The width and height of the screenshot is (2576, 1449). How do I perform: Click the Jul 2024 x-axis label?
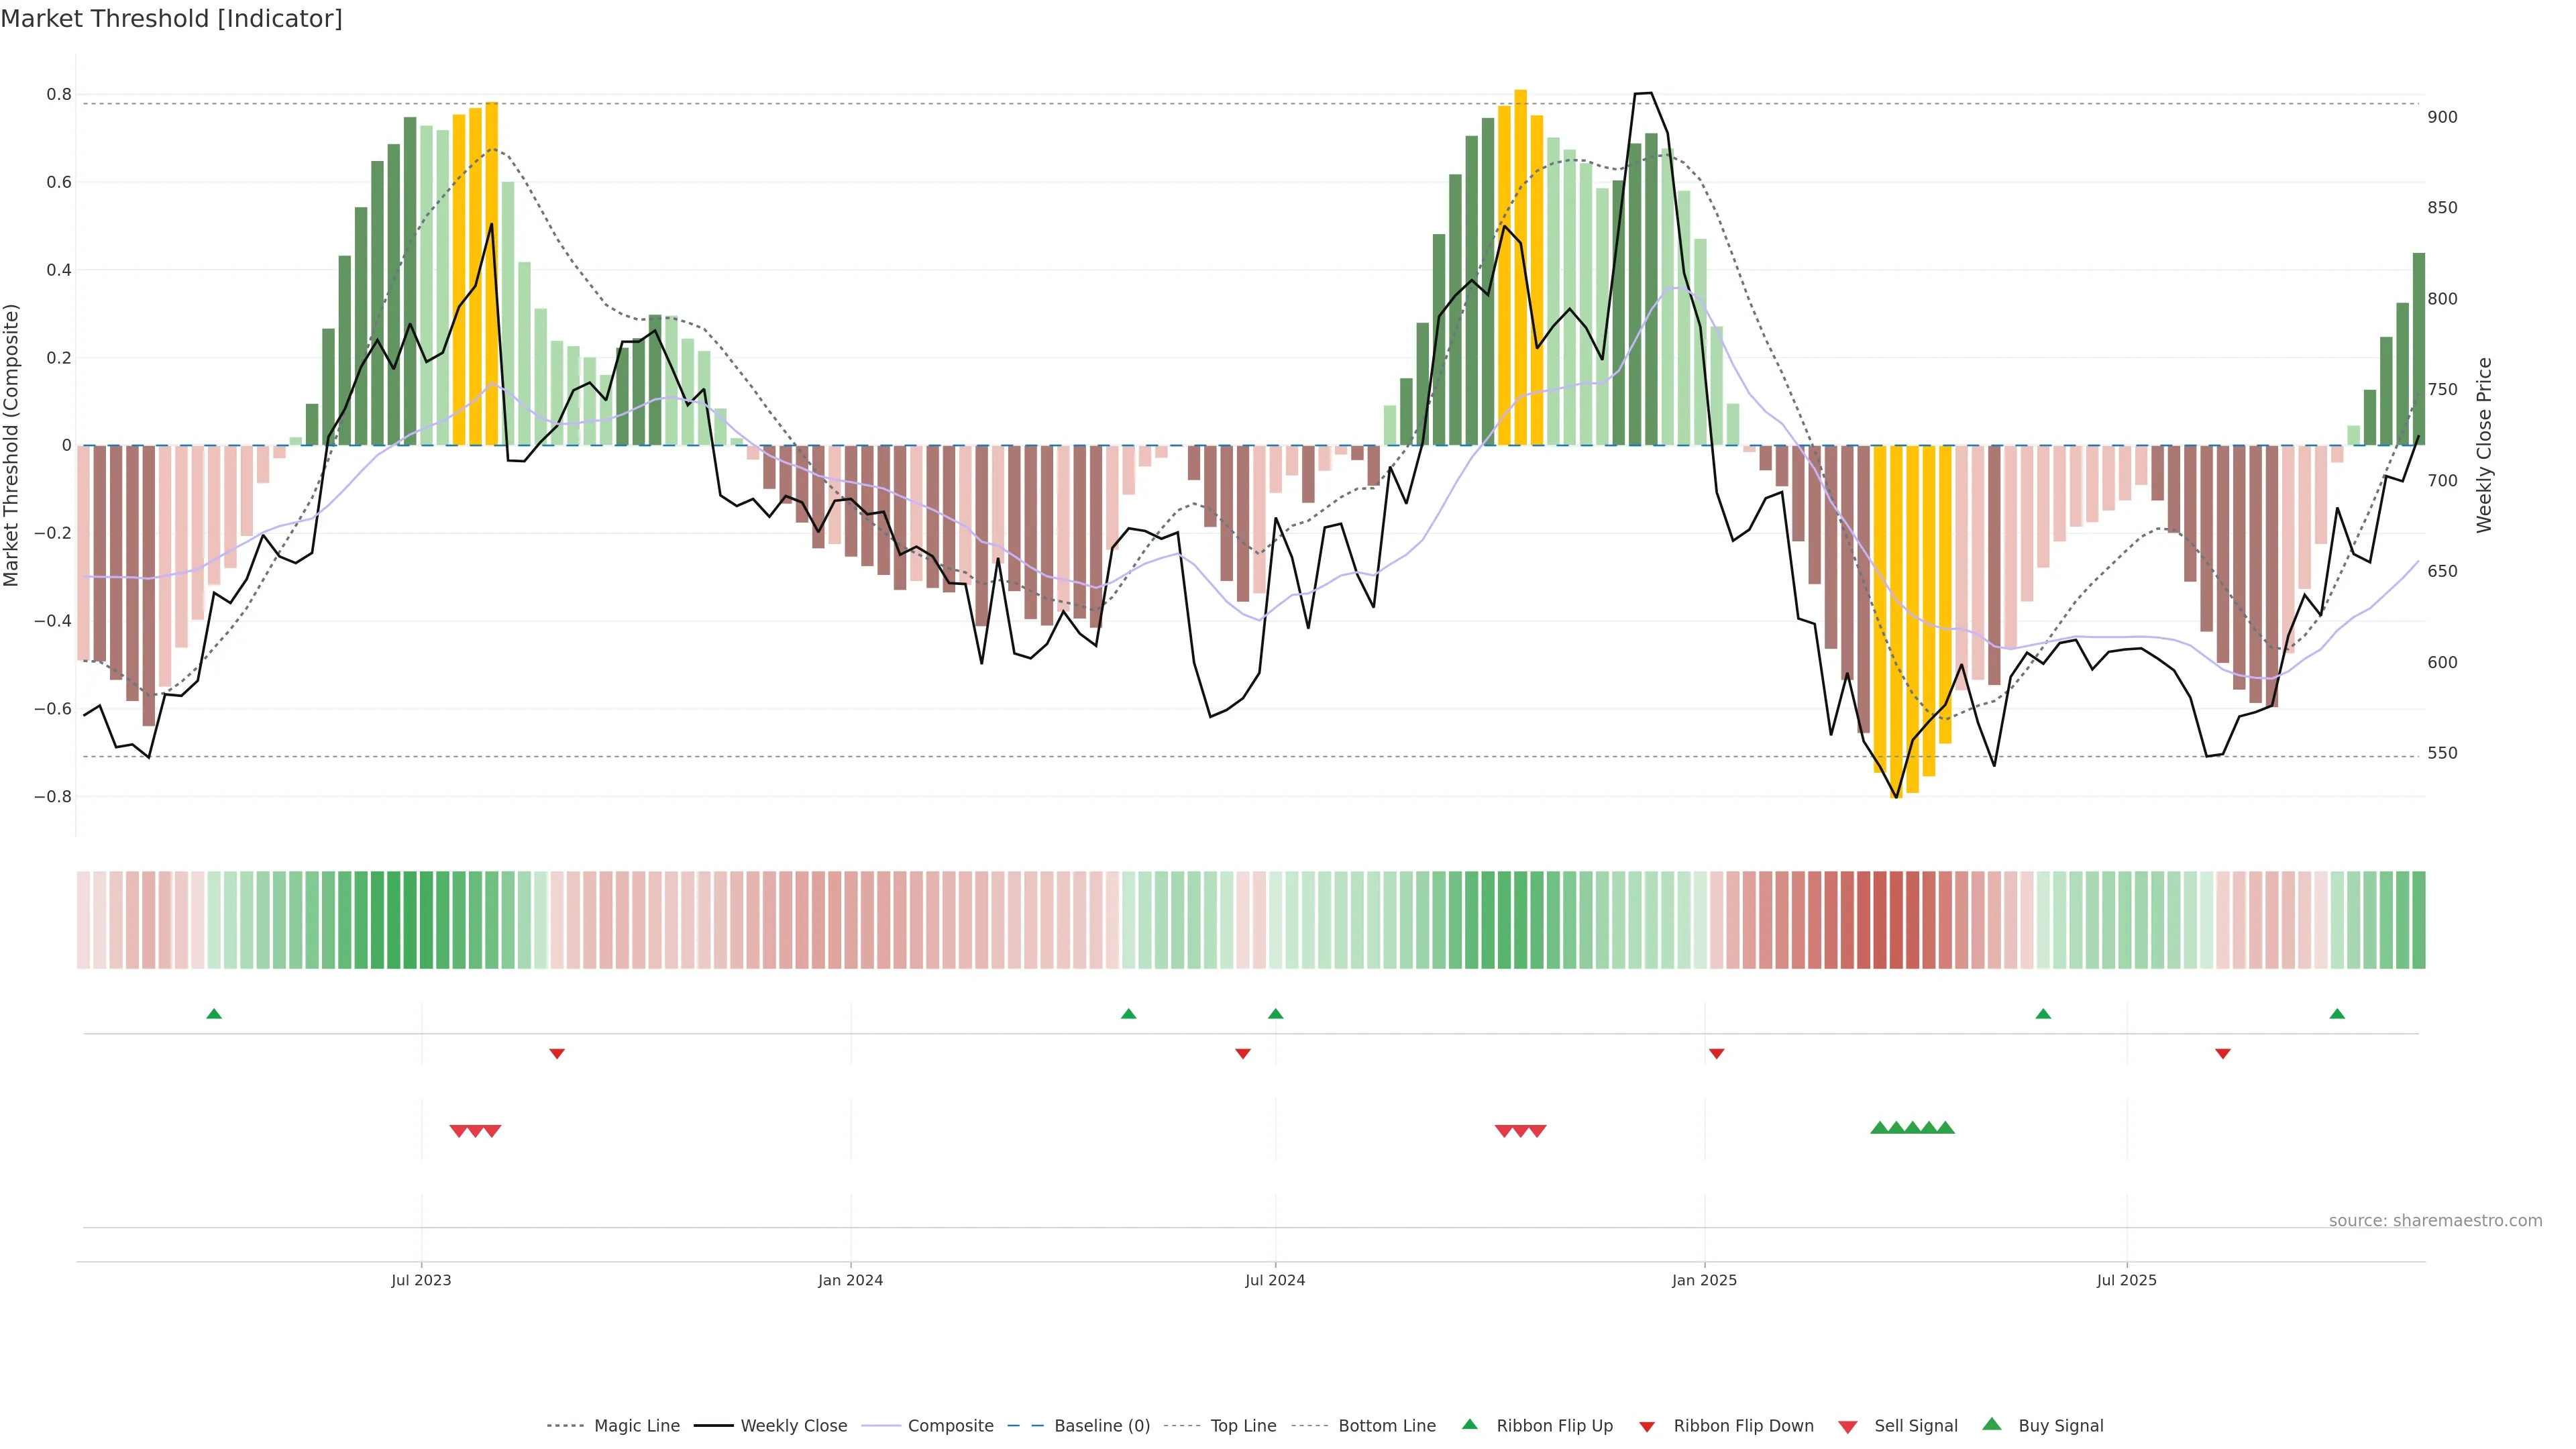point(1275,1280)
